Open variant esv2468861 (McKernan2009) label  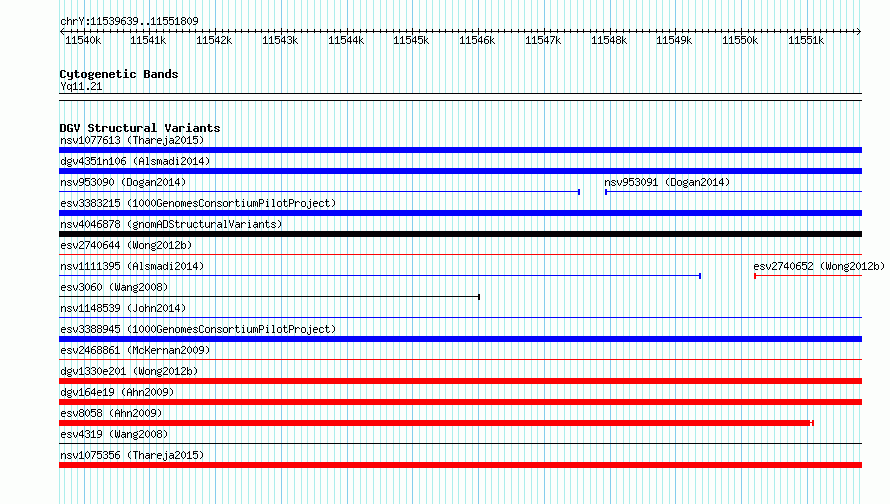[x=135, y=350]
